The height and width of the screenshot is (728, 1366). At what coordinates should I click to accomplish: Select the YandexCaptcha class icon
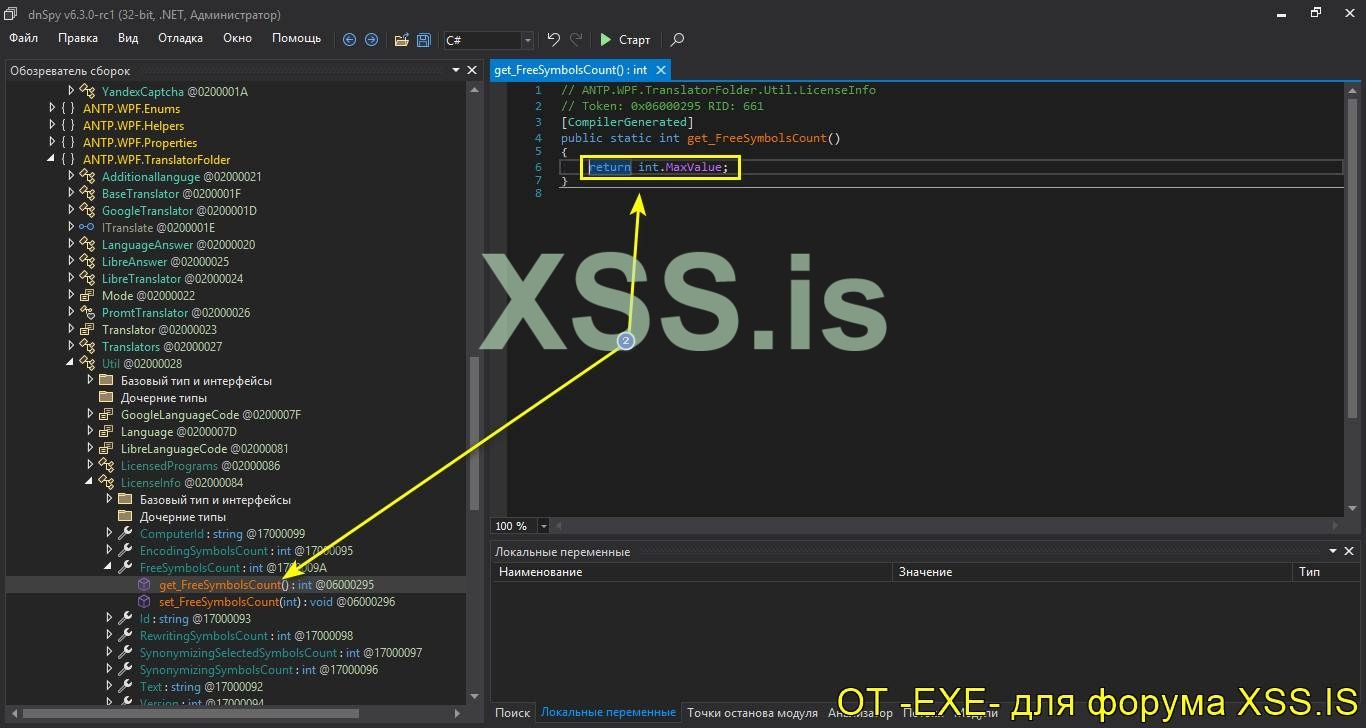(x=87, y=92)
